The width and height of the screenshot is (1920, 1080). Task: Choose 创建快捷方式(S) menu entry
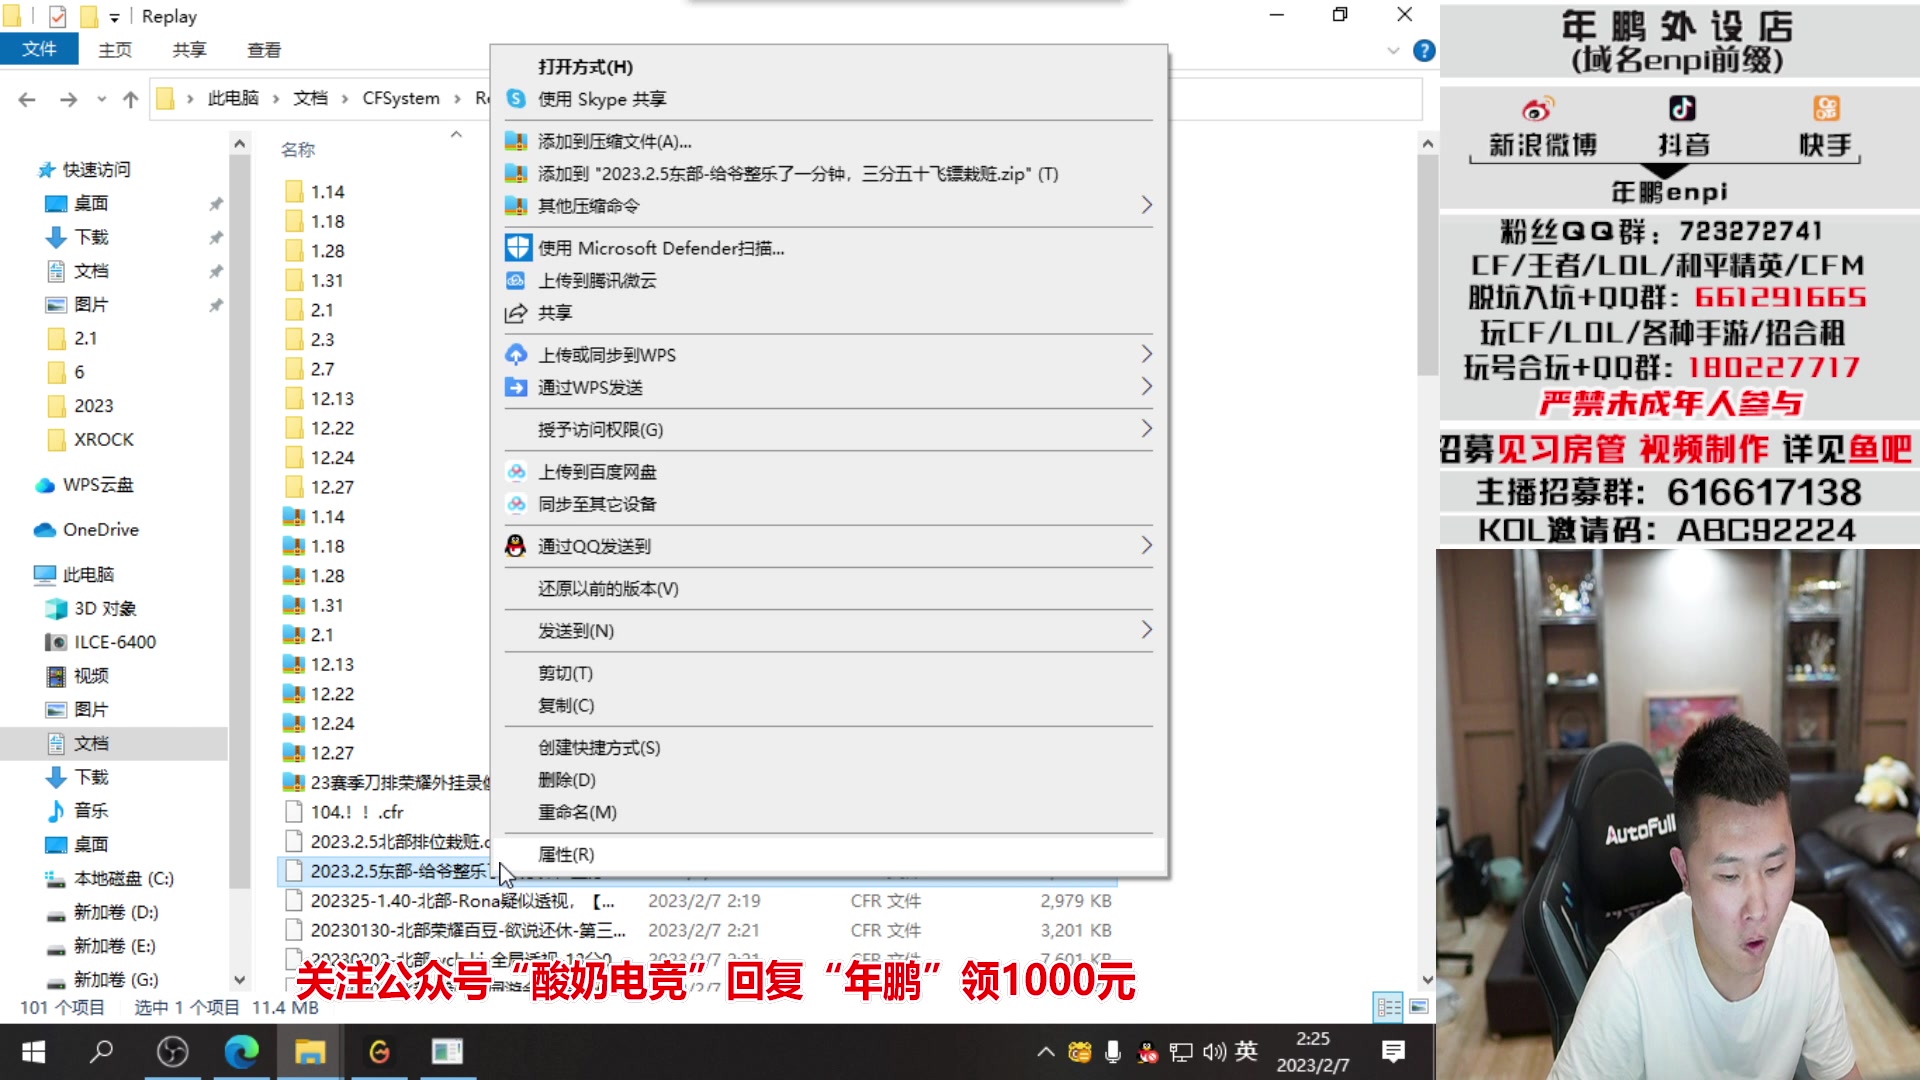(599, 747)
